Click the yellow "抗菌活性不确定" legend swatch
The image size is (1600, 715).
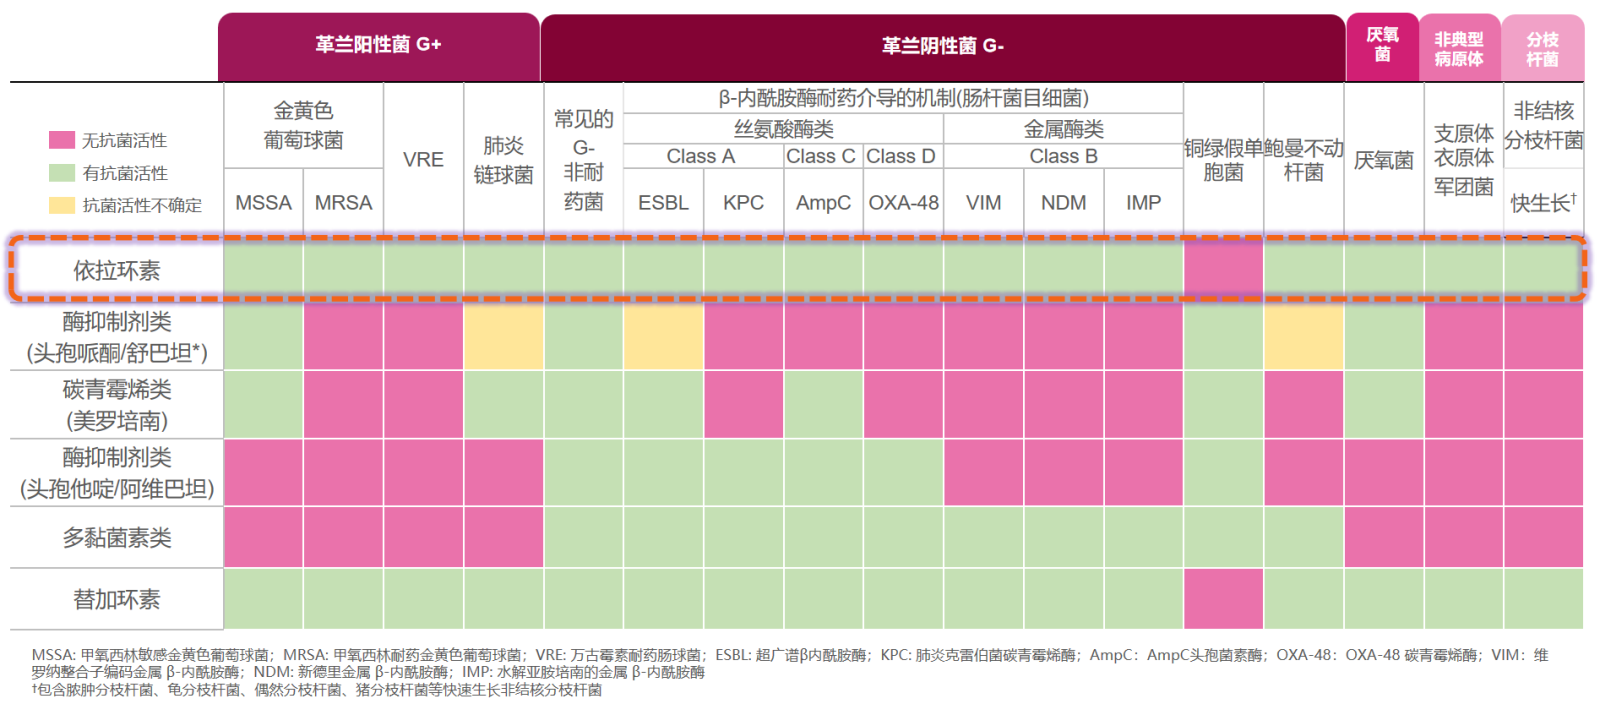pos(62,205)
